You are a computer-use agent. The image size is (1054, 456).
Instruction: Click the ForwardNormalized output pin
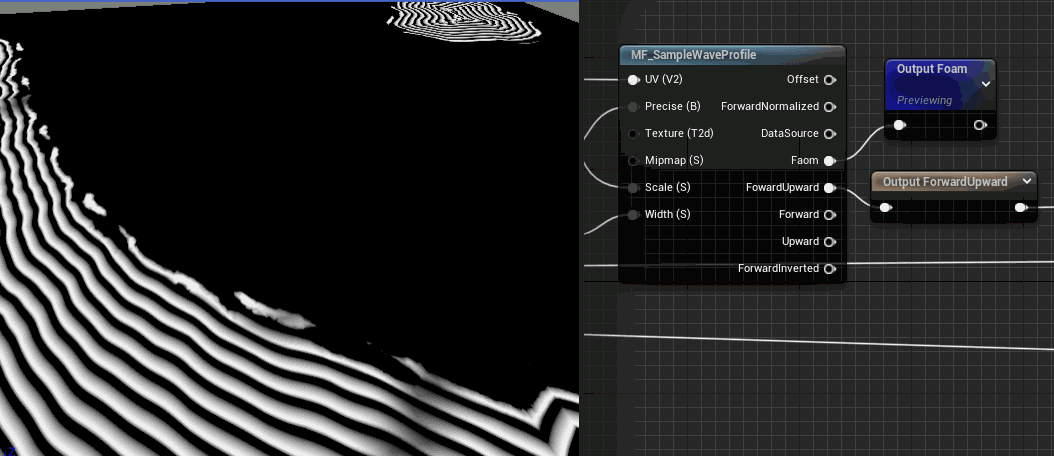[x=829, y=107]
